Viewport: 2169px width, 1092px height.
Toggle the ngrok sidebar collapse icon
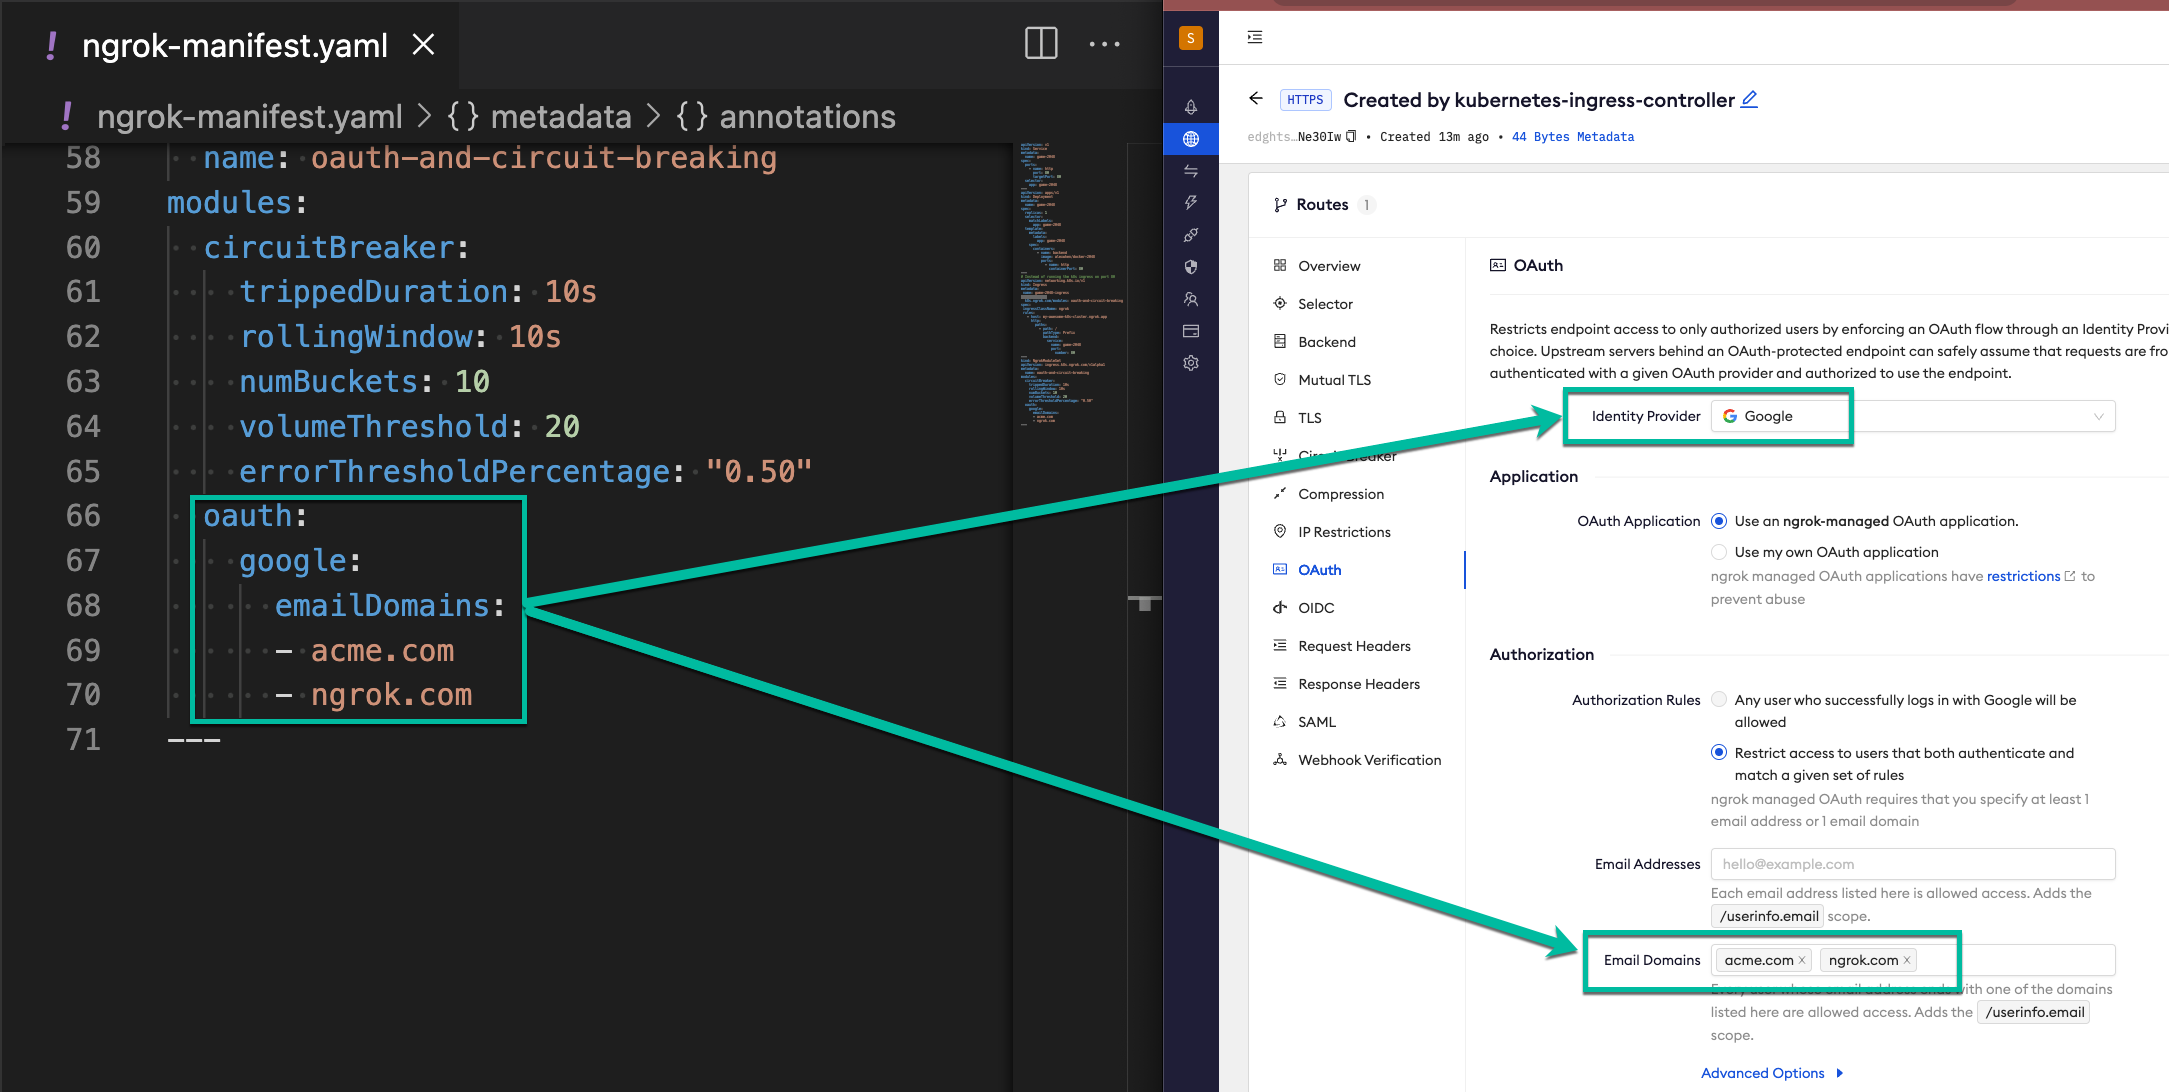click(x=1255, y=37)
